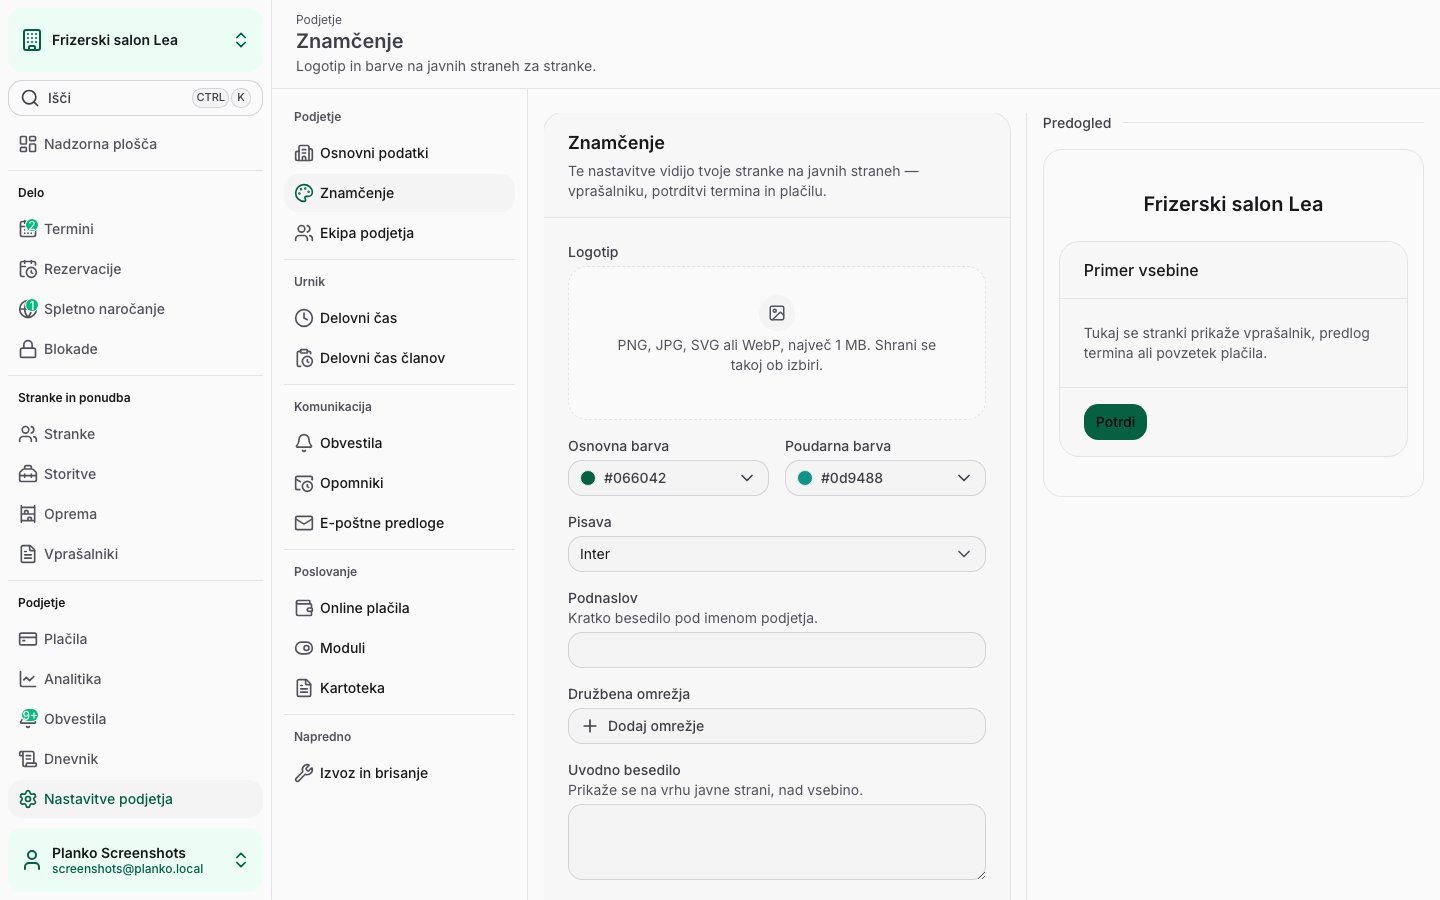Click the Nastavitve podjetja gear icon
Screen dimensions: 1440x900
(28, 799)
